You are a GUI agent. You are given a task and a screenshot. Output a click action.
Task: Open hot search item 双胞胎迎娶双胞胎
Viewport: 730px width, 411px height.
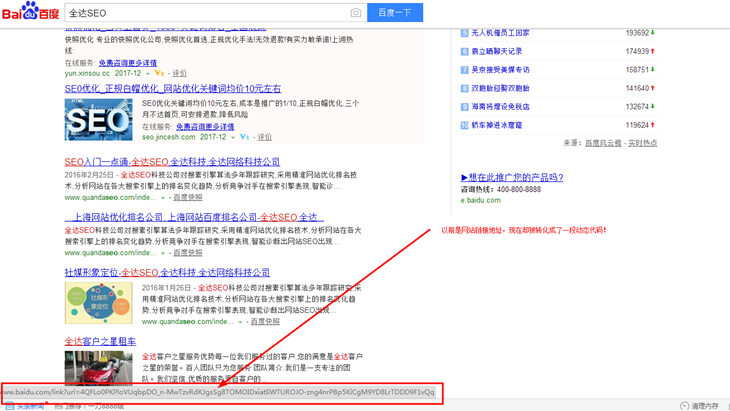point(500,88)
